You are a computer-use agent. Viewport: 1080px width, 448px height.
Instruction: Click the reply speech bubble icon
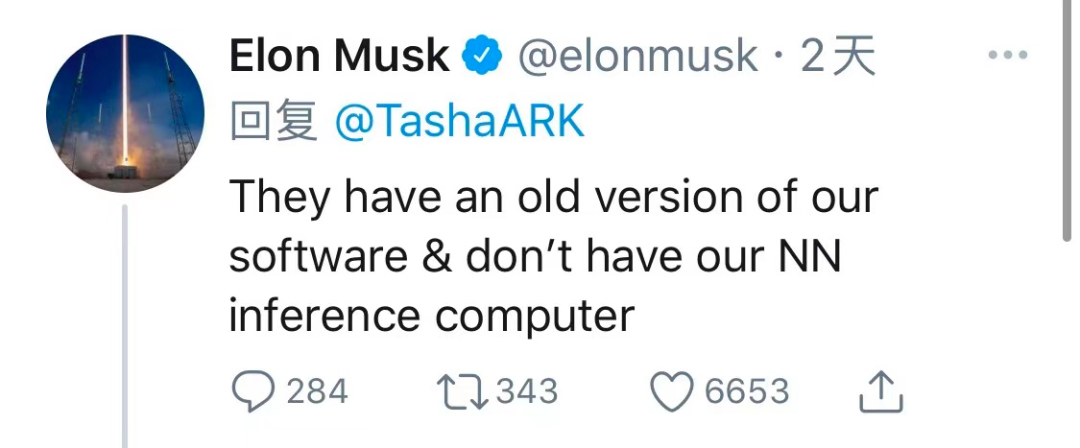(252, 391)
